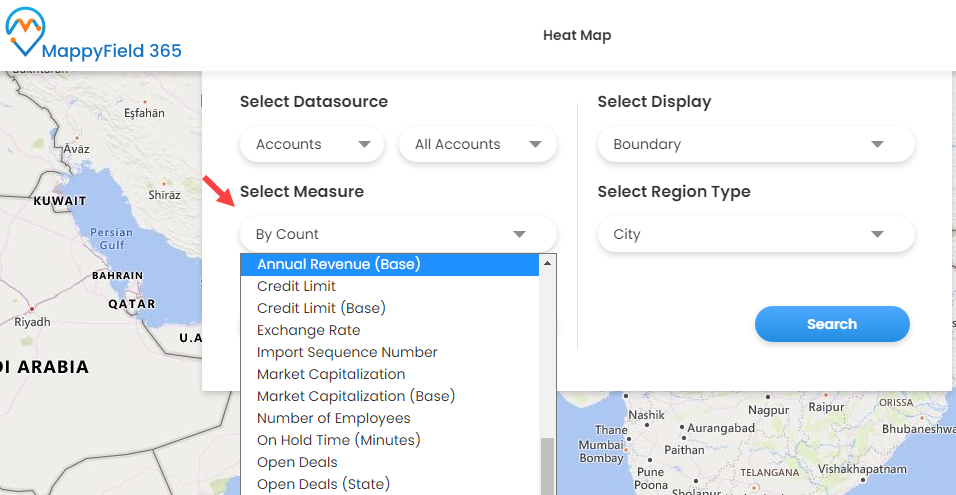Pick Exchange Rate from measure list
This screenshot has height=495, width=956.
point(308,330)
